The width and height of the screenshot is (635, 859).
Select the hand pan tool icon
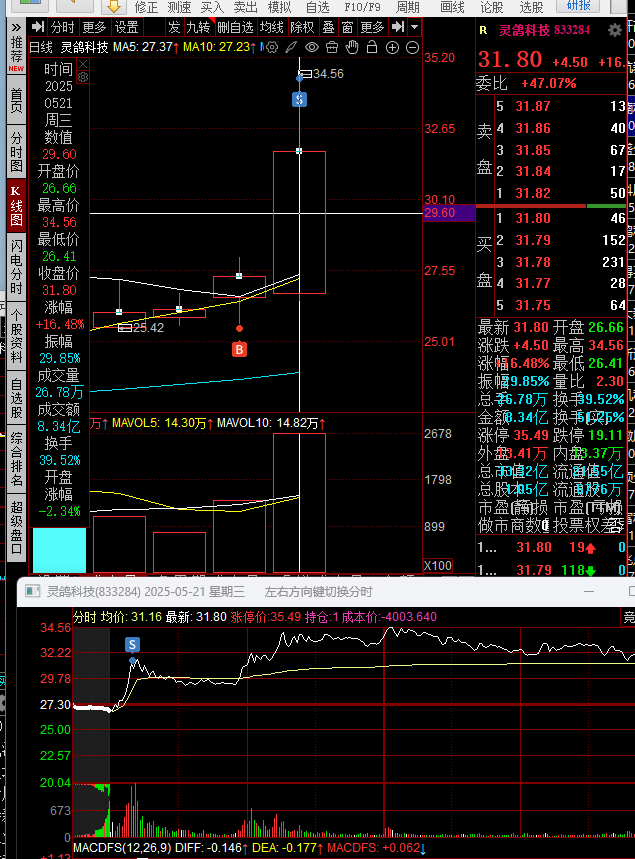tap(352, 48)
